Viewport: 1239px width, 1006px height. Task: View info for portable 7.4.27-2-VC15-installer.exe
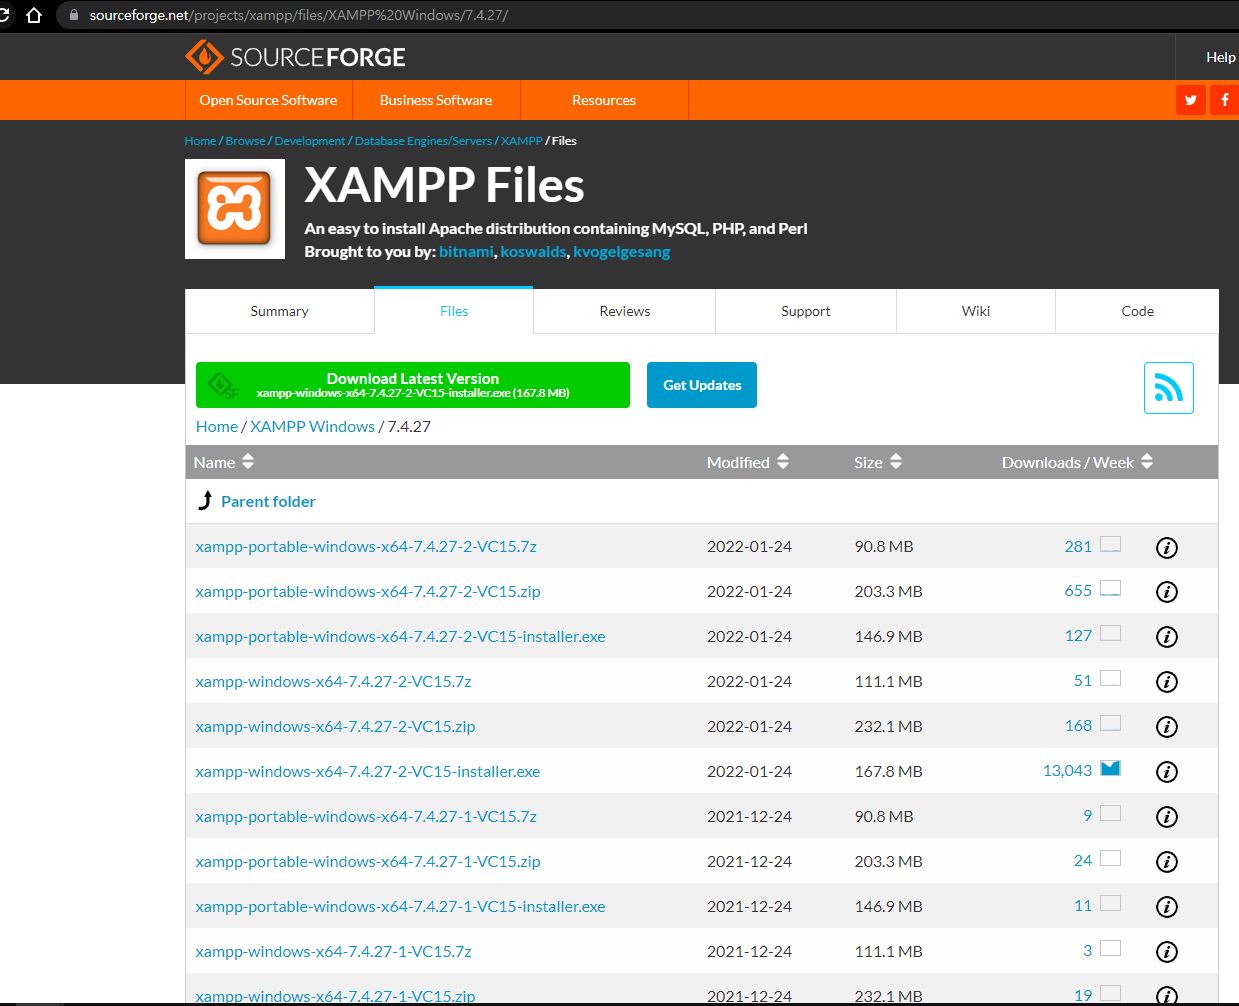point(1166,636)
